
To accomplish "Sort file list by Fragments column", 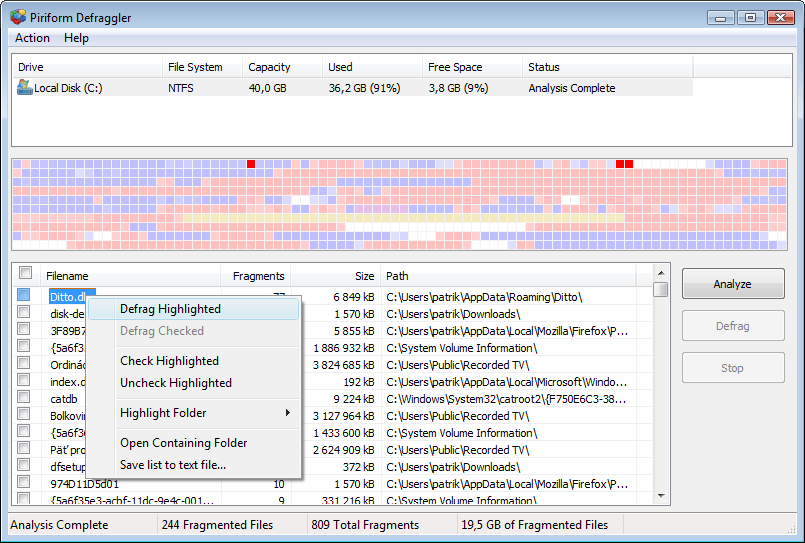I will [x=256, y=276].
